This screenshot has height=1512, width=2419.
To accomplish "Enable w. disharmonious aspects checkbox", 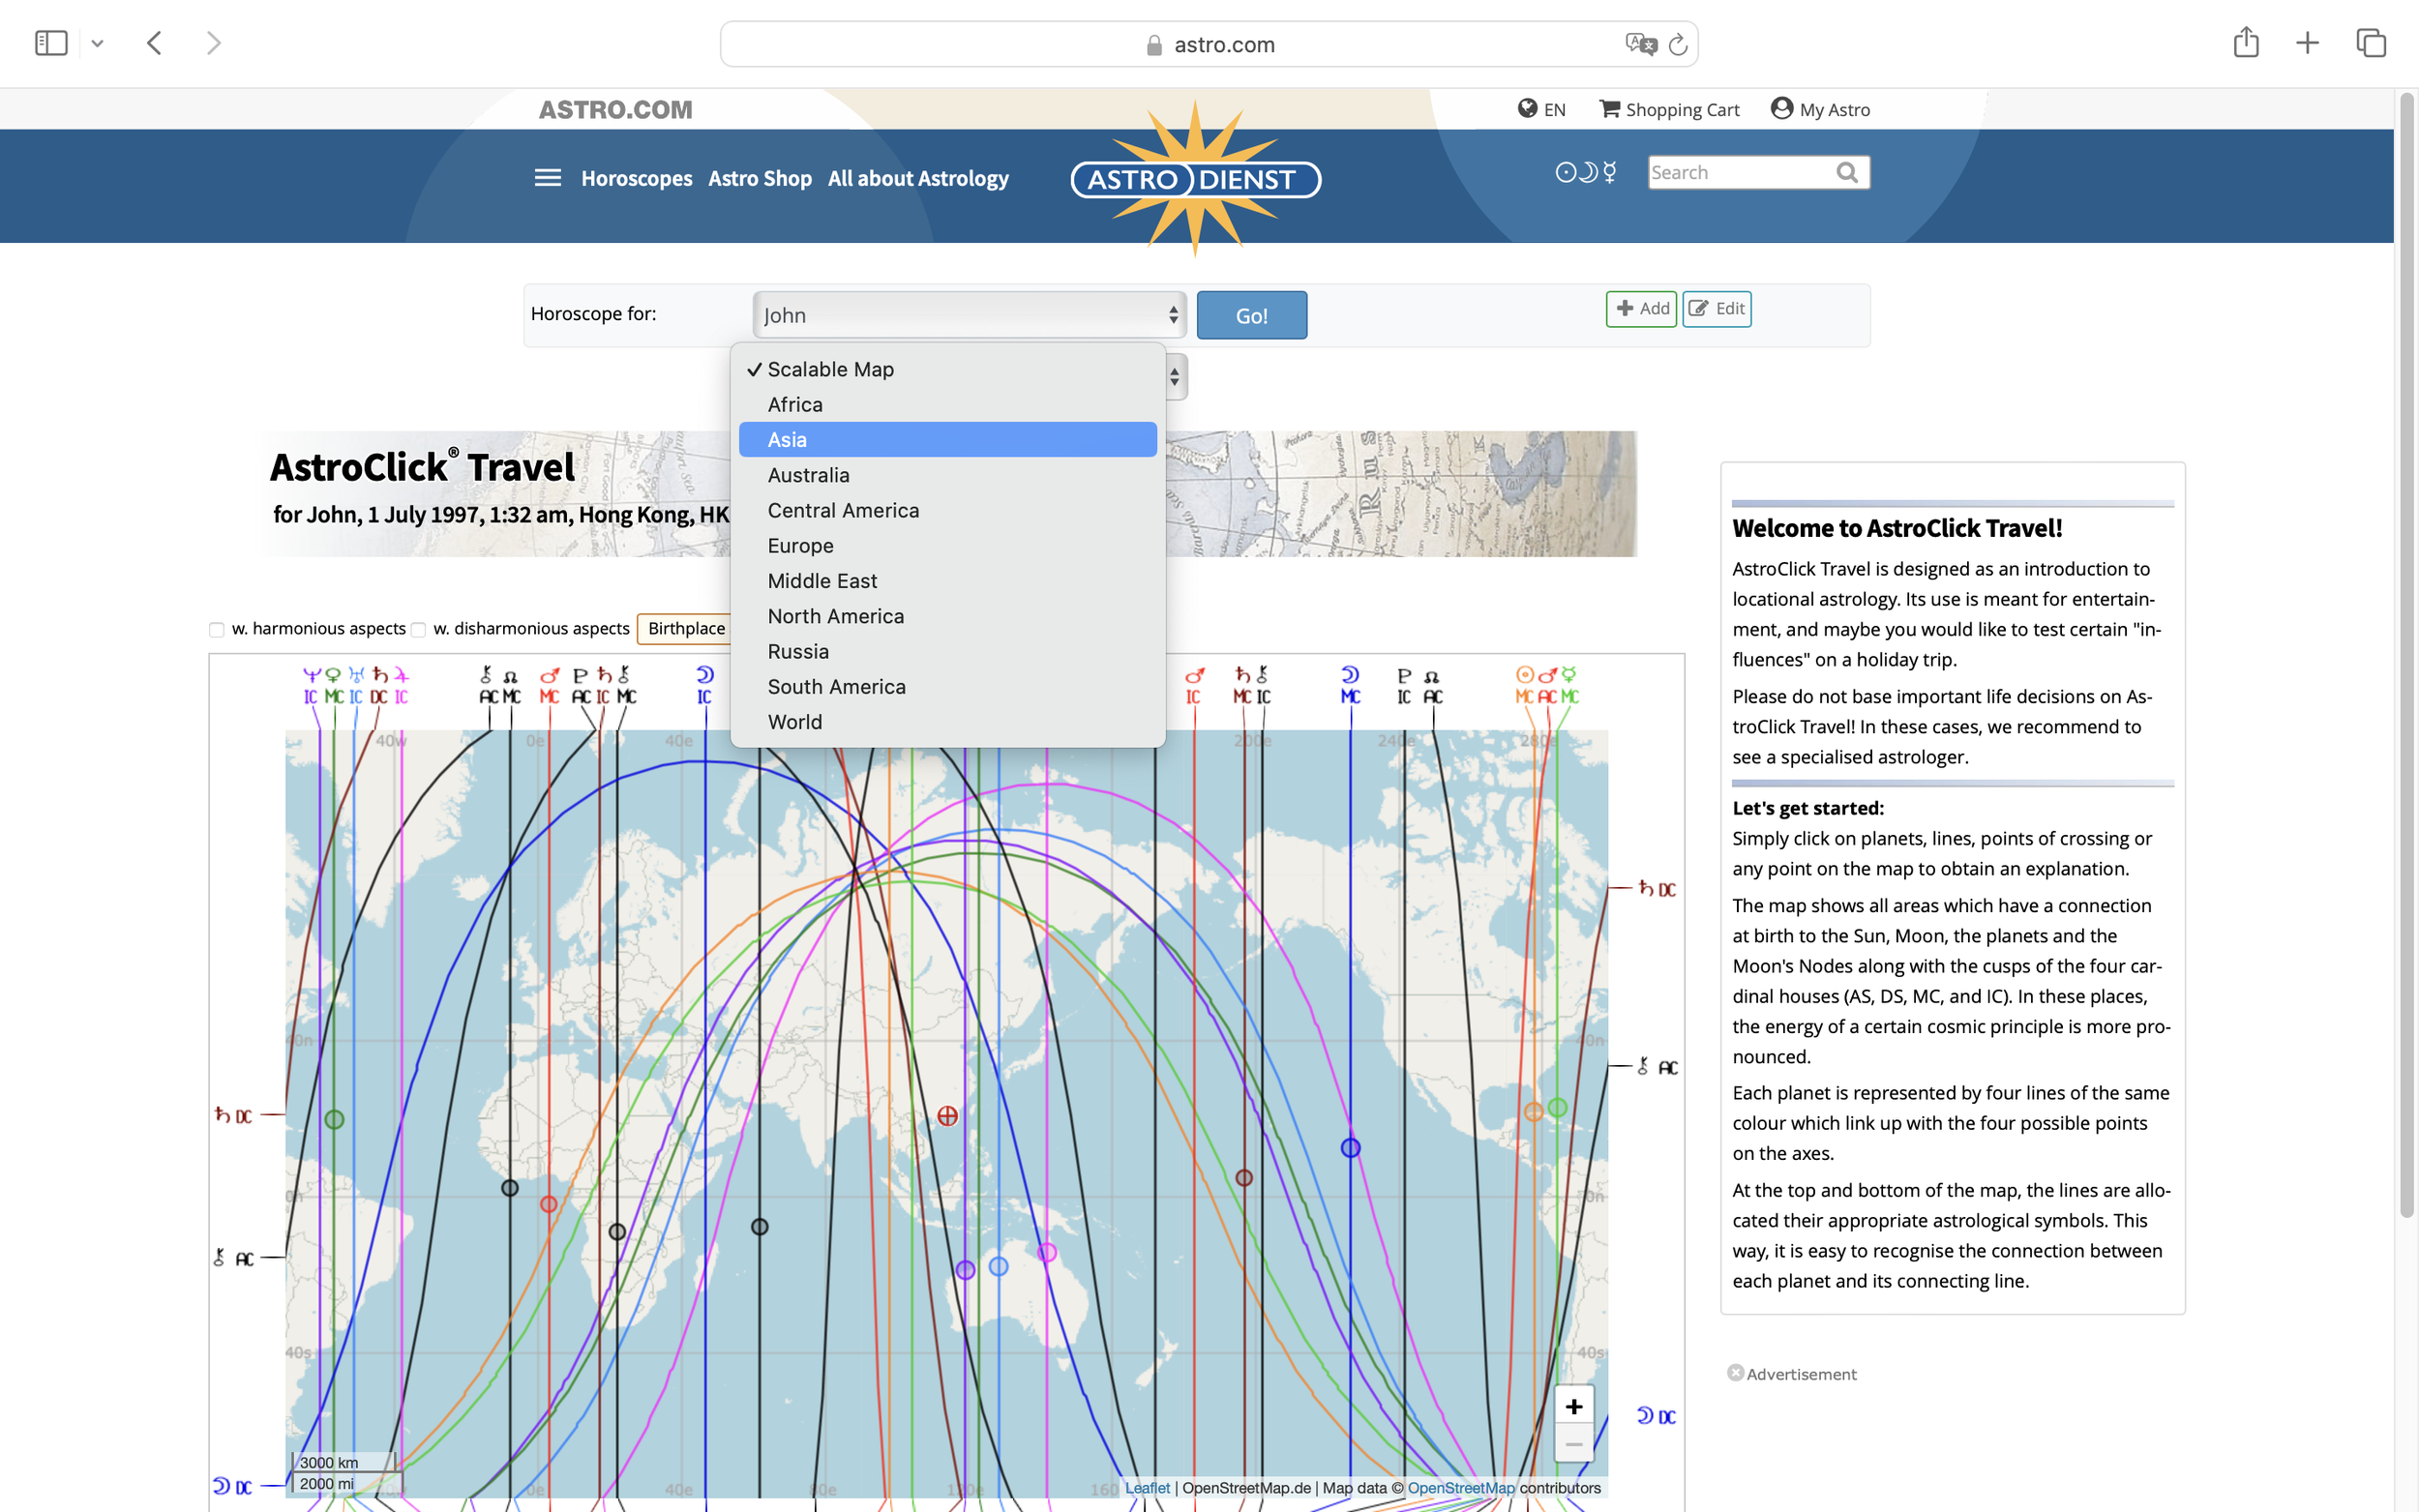I will pos(418,630).
